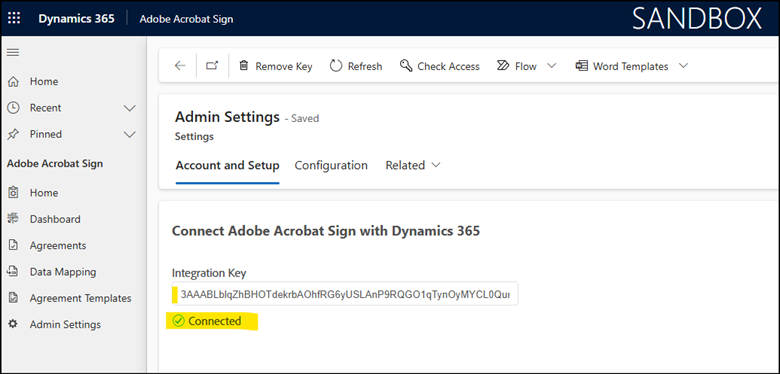
Task: Click the Pinned label in sidebar
Action: 46,134
